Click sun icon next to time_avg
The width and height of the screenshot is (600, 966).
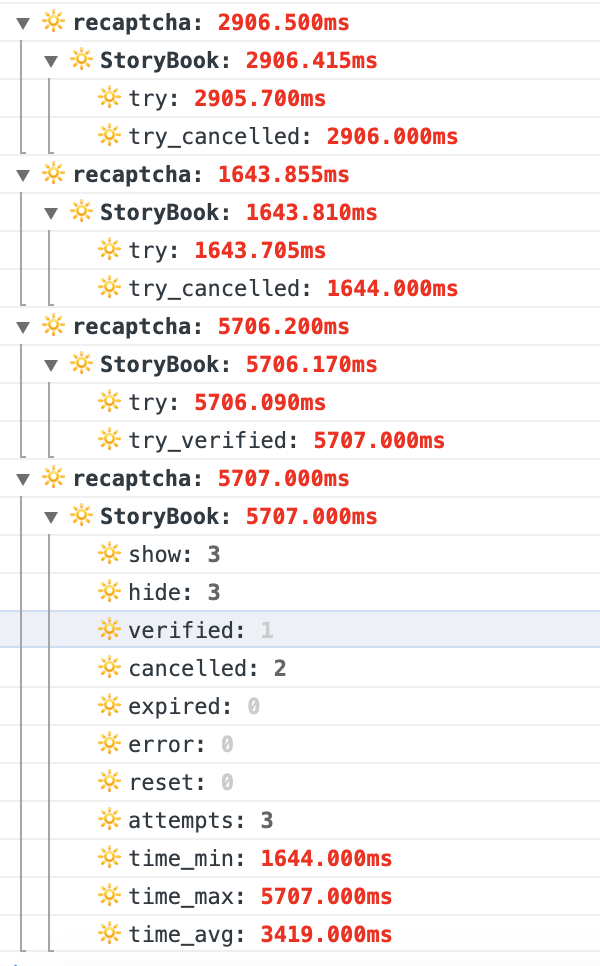point(109,933)
